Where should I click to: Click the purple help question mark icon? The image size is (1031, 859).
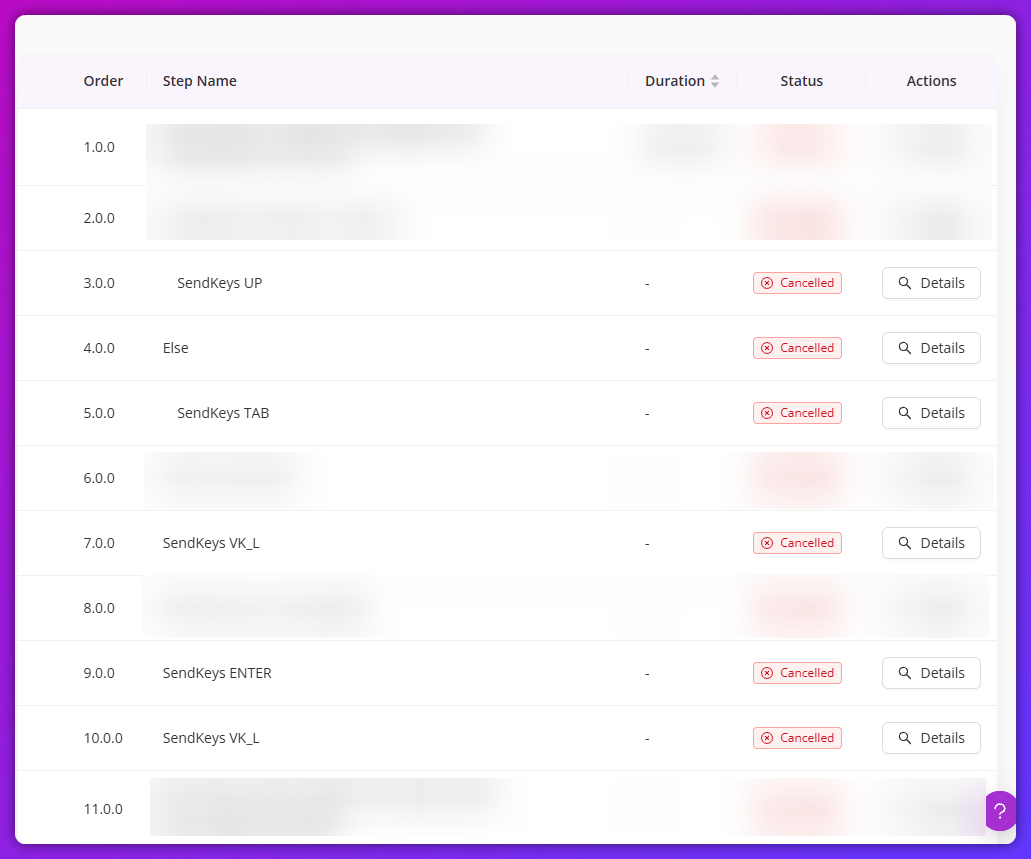1000,811
